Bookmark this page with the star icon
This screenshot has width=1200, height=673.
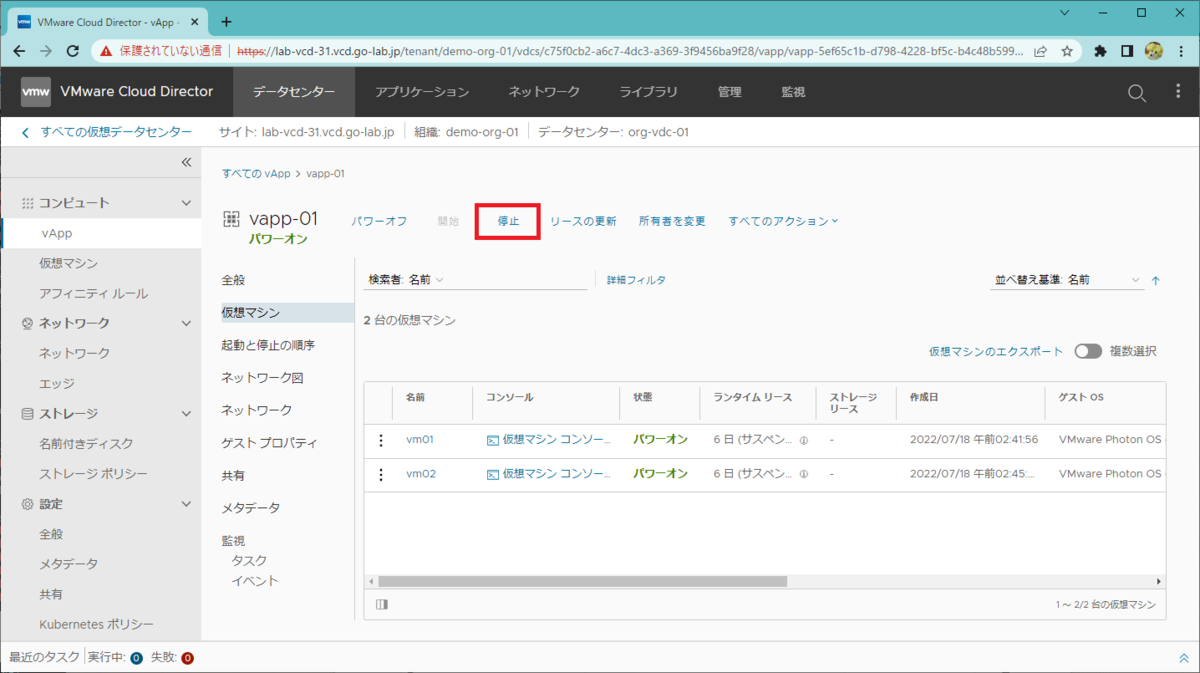click(1067, 51)
